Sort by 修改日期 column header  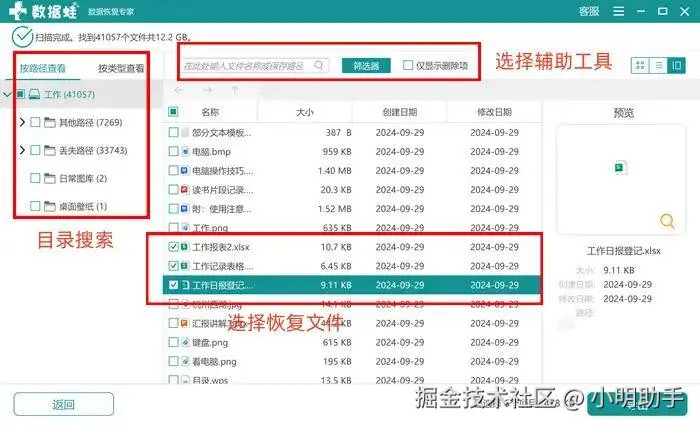coord(494,112)
